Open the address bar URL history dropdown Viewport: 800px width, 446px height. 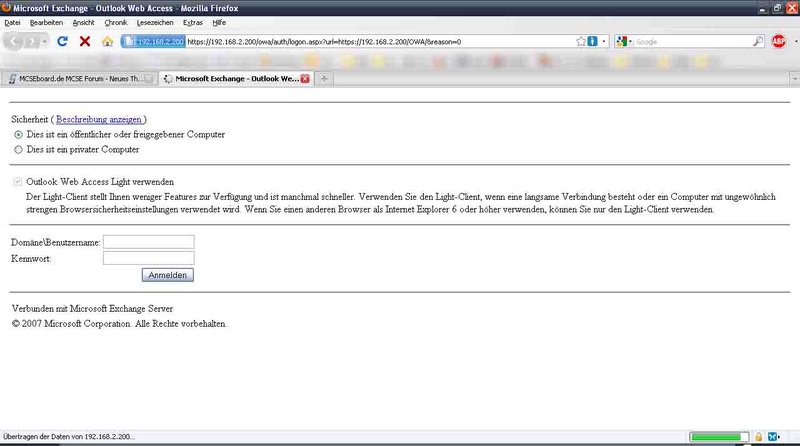point(604,41)
